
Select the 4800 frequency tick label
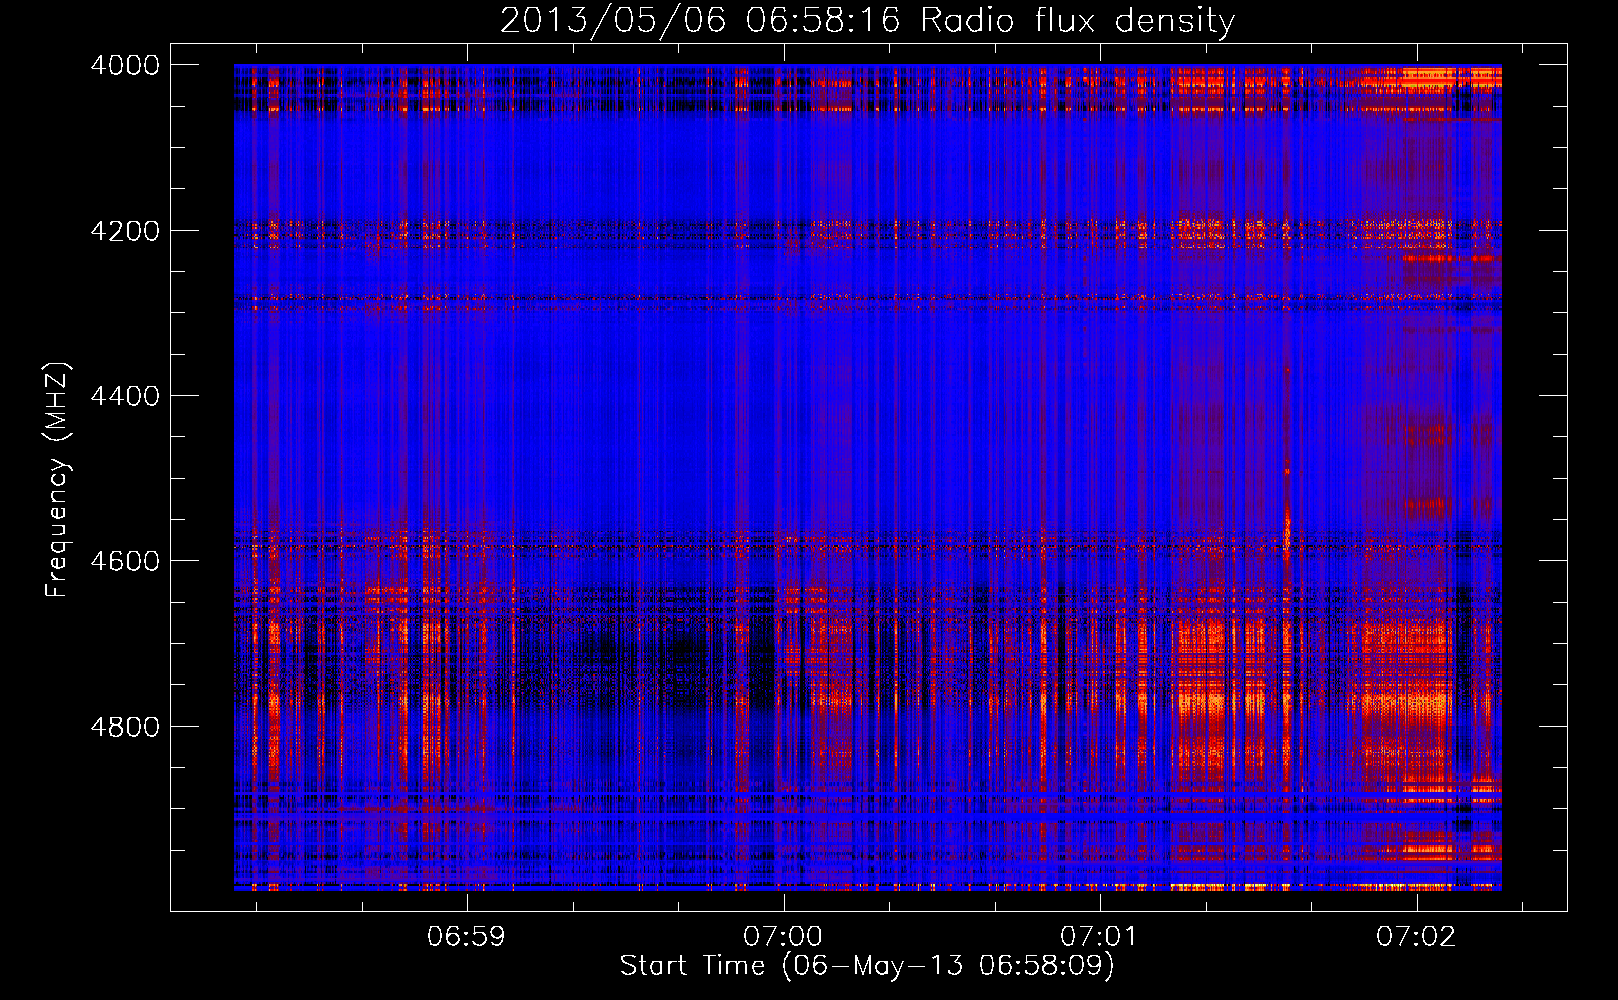coord(125,726)
